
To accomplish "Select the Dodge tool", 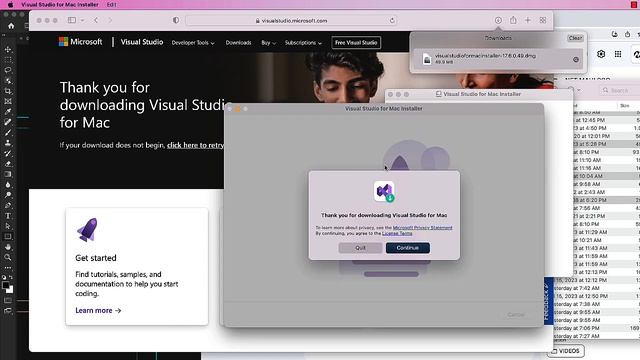I will coord(8,195).
